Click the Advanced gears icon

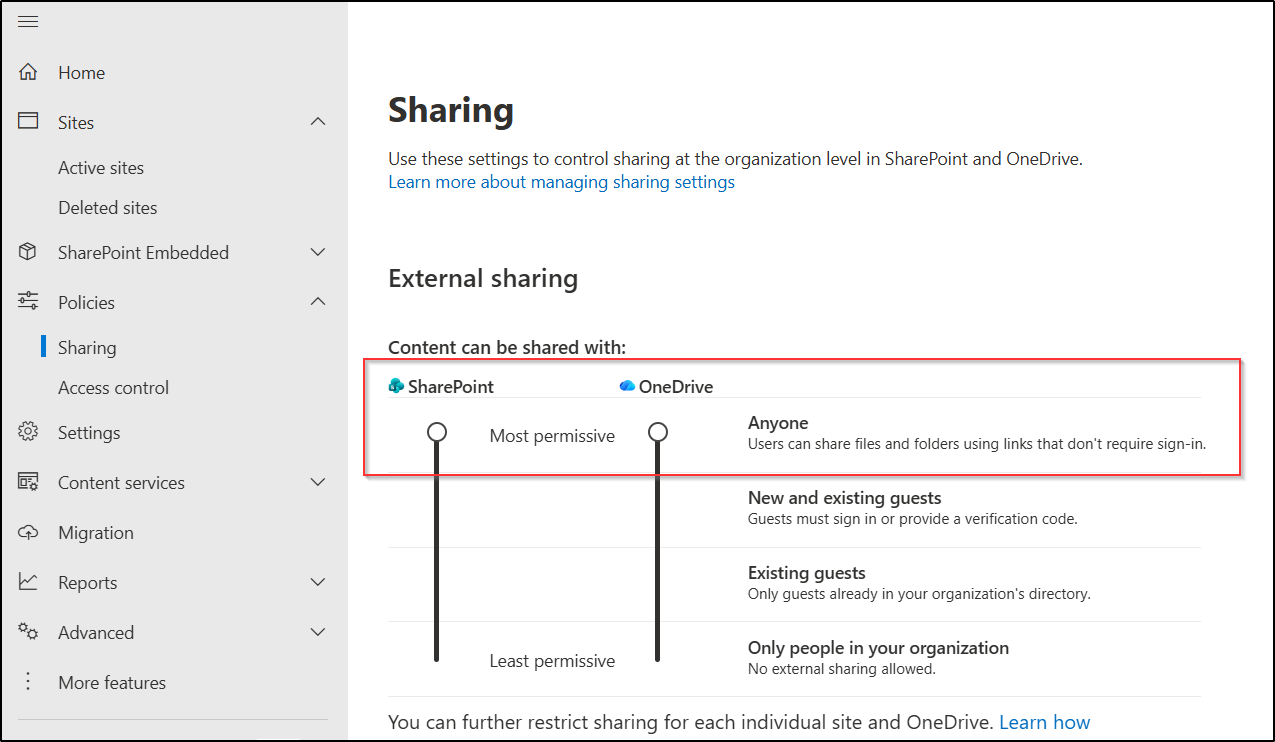[x=28, y=632]
